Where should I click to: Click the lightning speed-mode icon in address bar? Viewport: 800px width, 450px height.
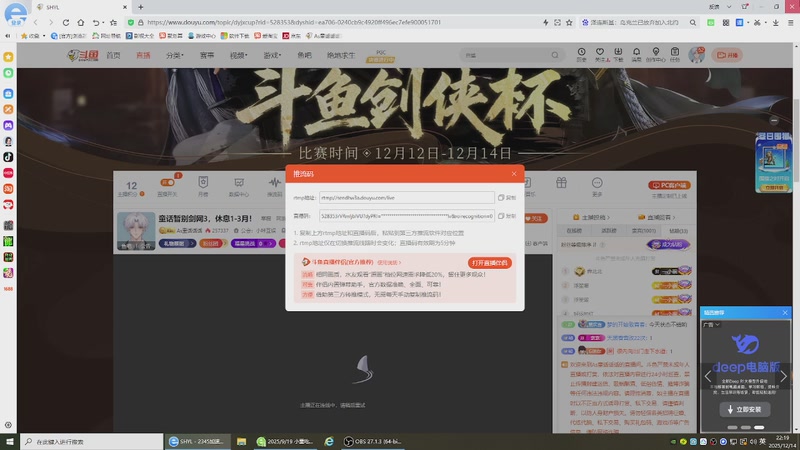(545, 22)
